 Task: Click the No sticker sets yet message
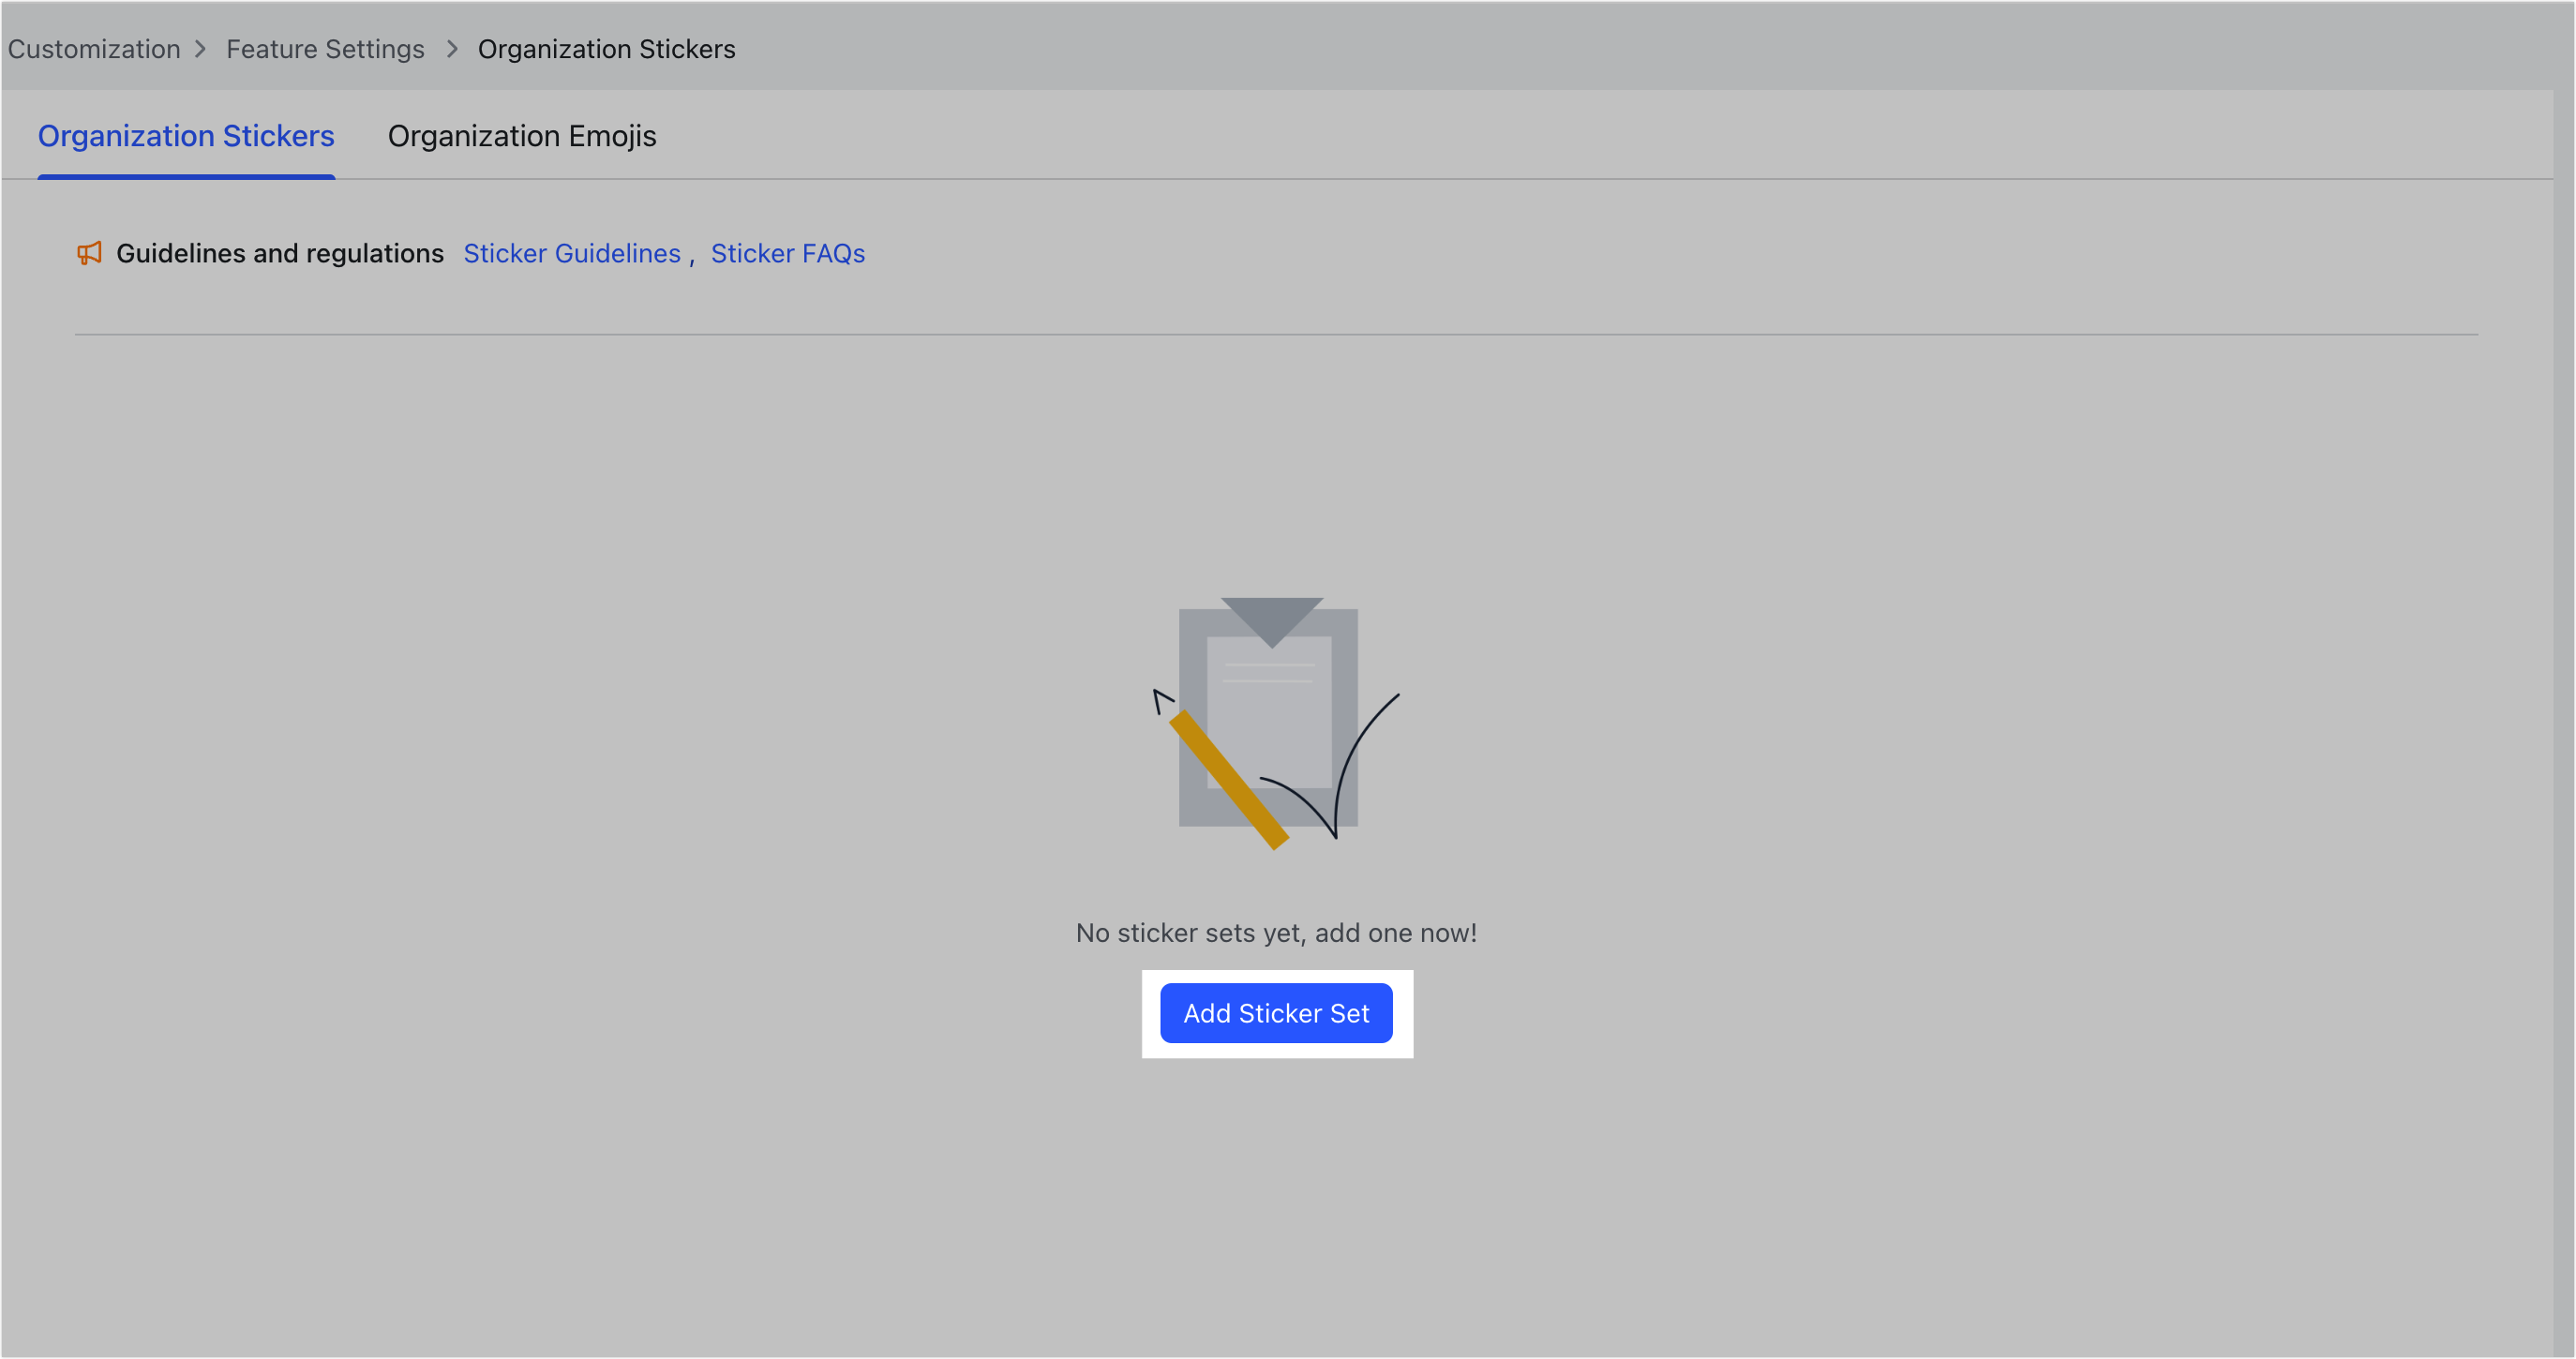[1275, 933]
